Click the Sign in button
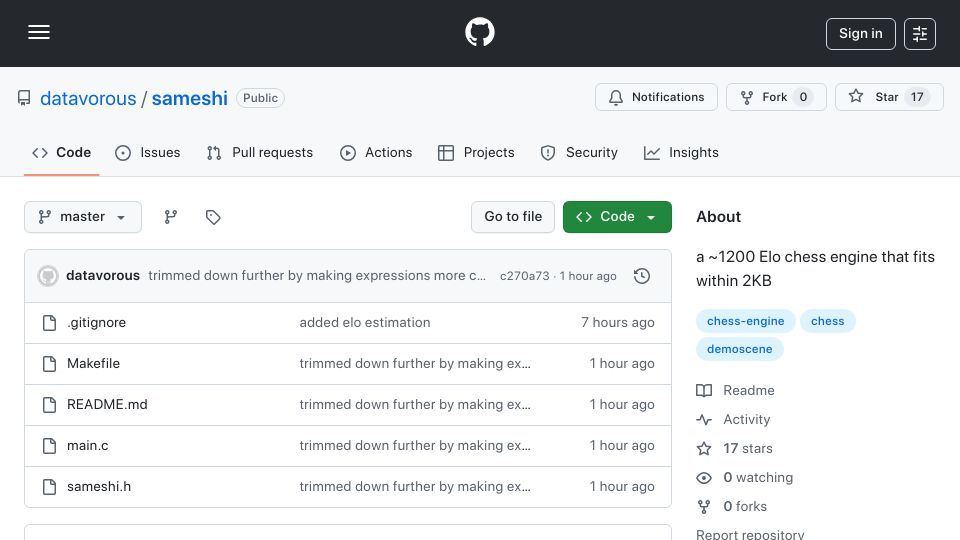 (860, 34)
